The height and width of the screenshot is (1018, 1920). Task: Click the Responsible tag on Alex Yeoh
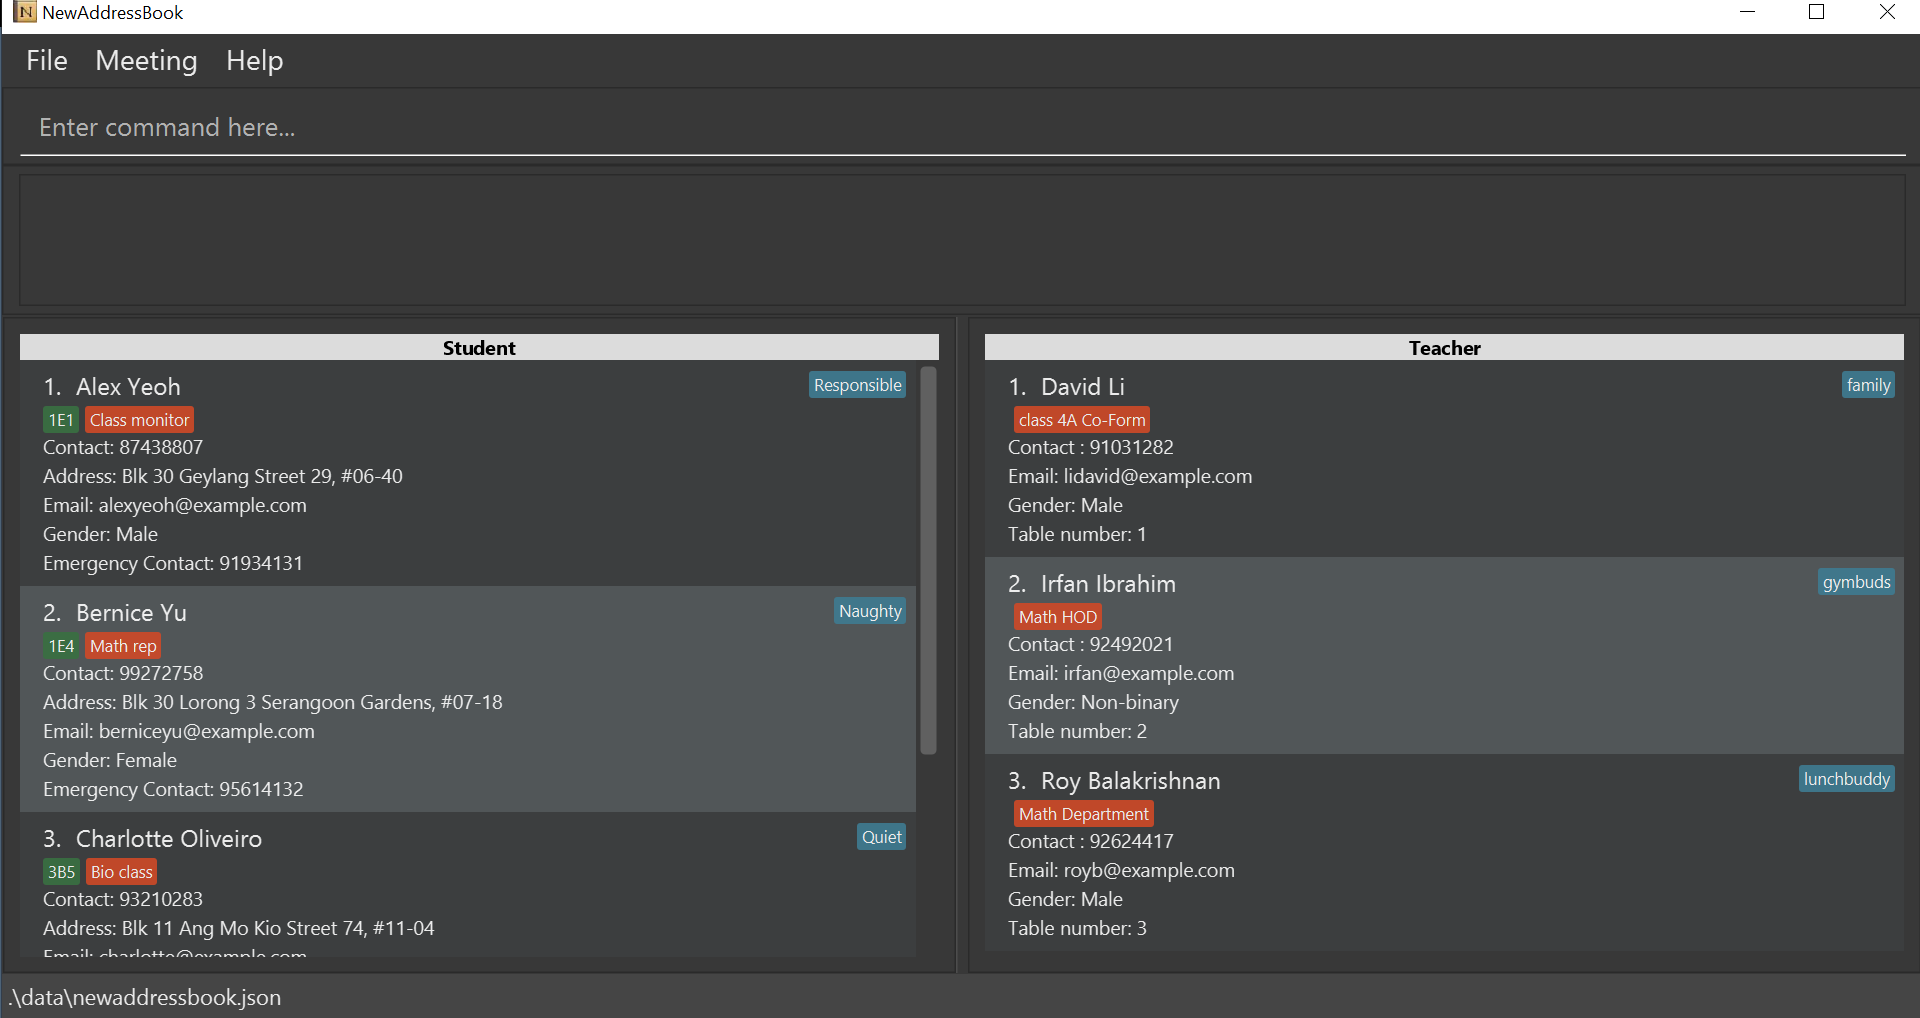[857, 385]
